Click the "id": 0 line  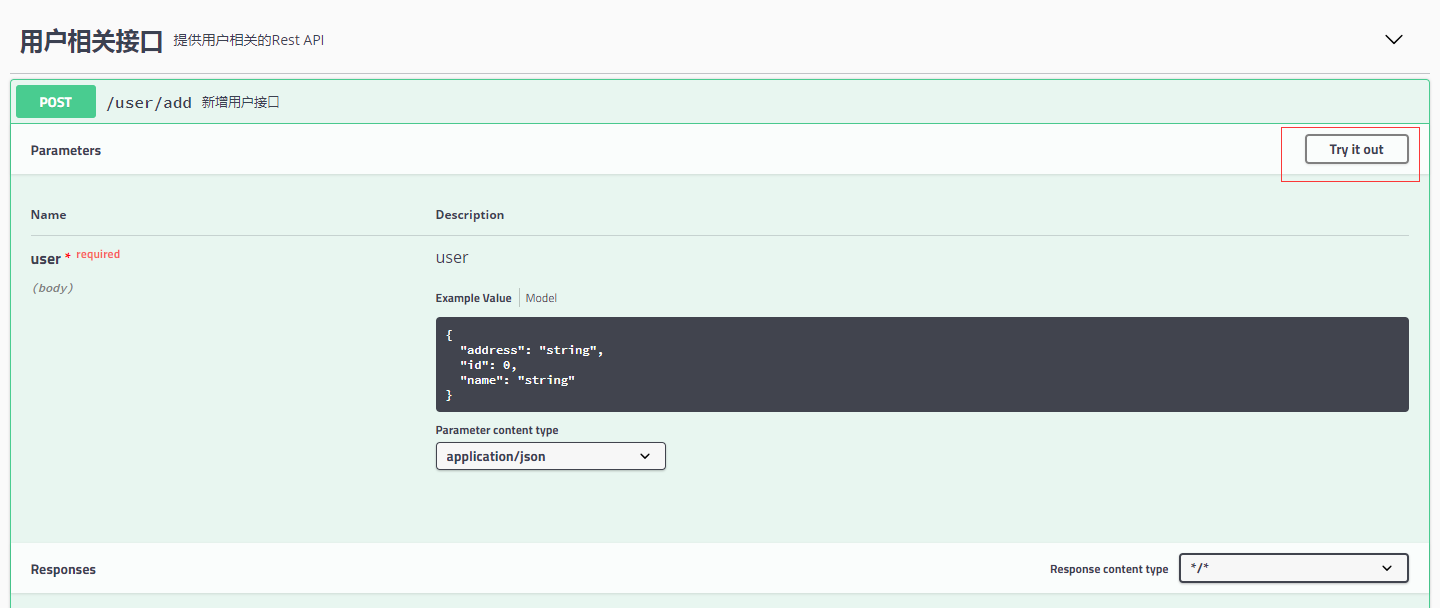pos(488,365)
